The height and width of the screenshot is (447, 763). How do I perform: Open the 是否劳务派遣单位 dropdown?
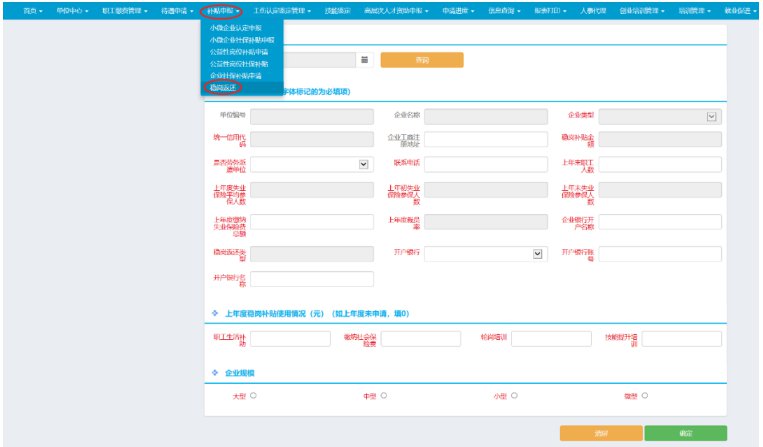tap(312, 164)
